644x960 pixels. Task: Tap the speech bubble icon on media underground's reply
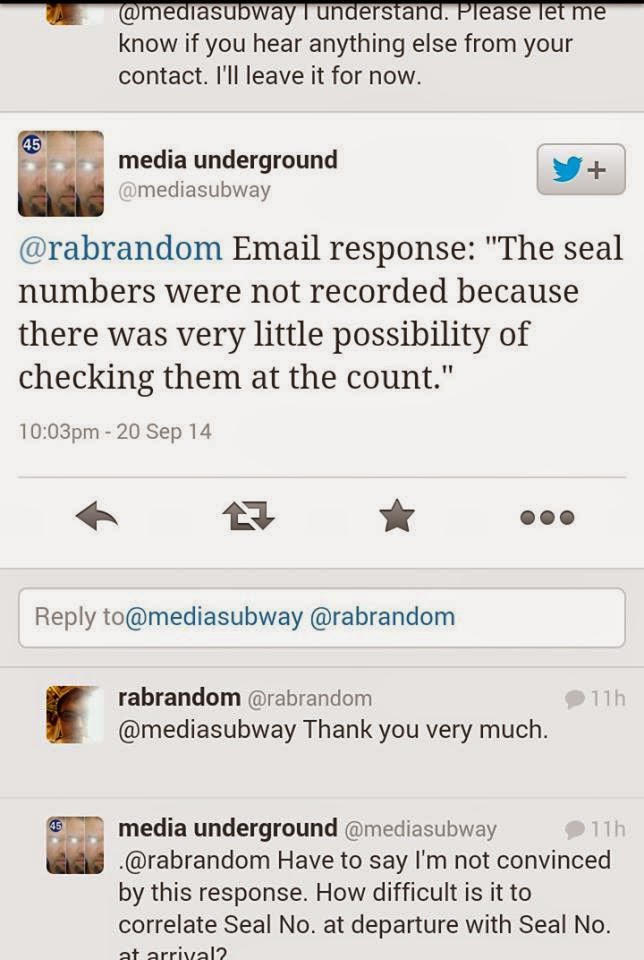tap(574, 829)
